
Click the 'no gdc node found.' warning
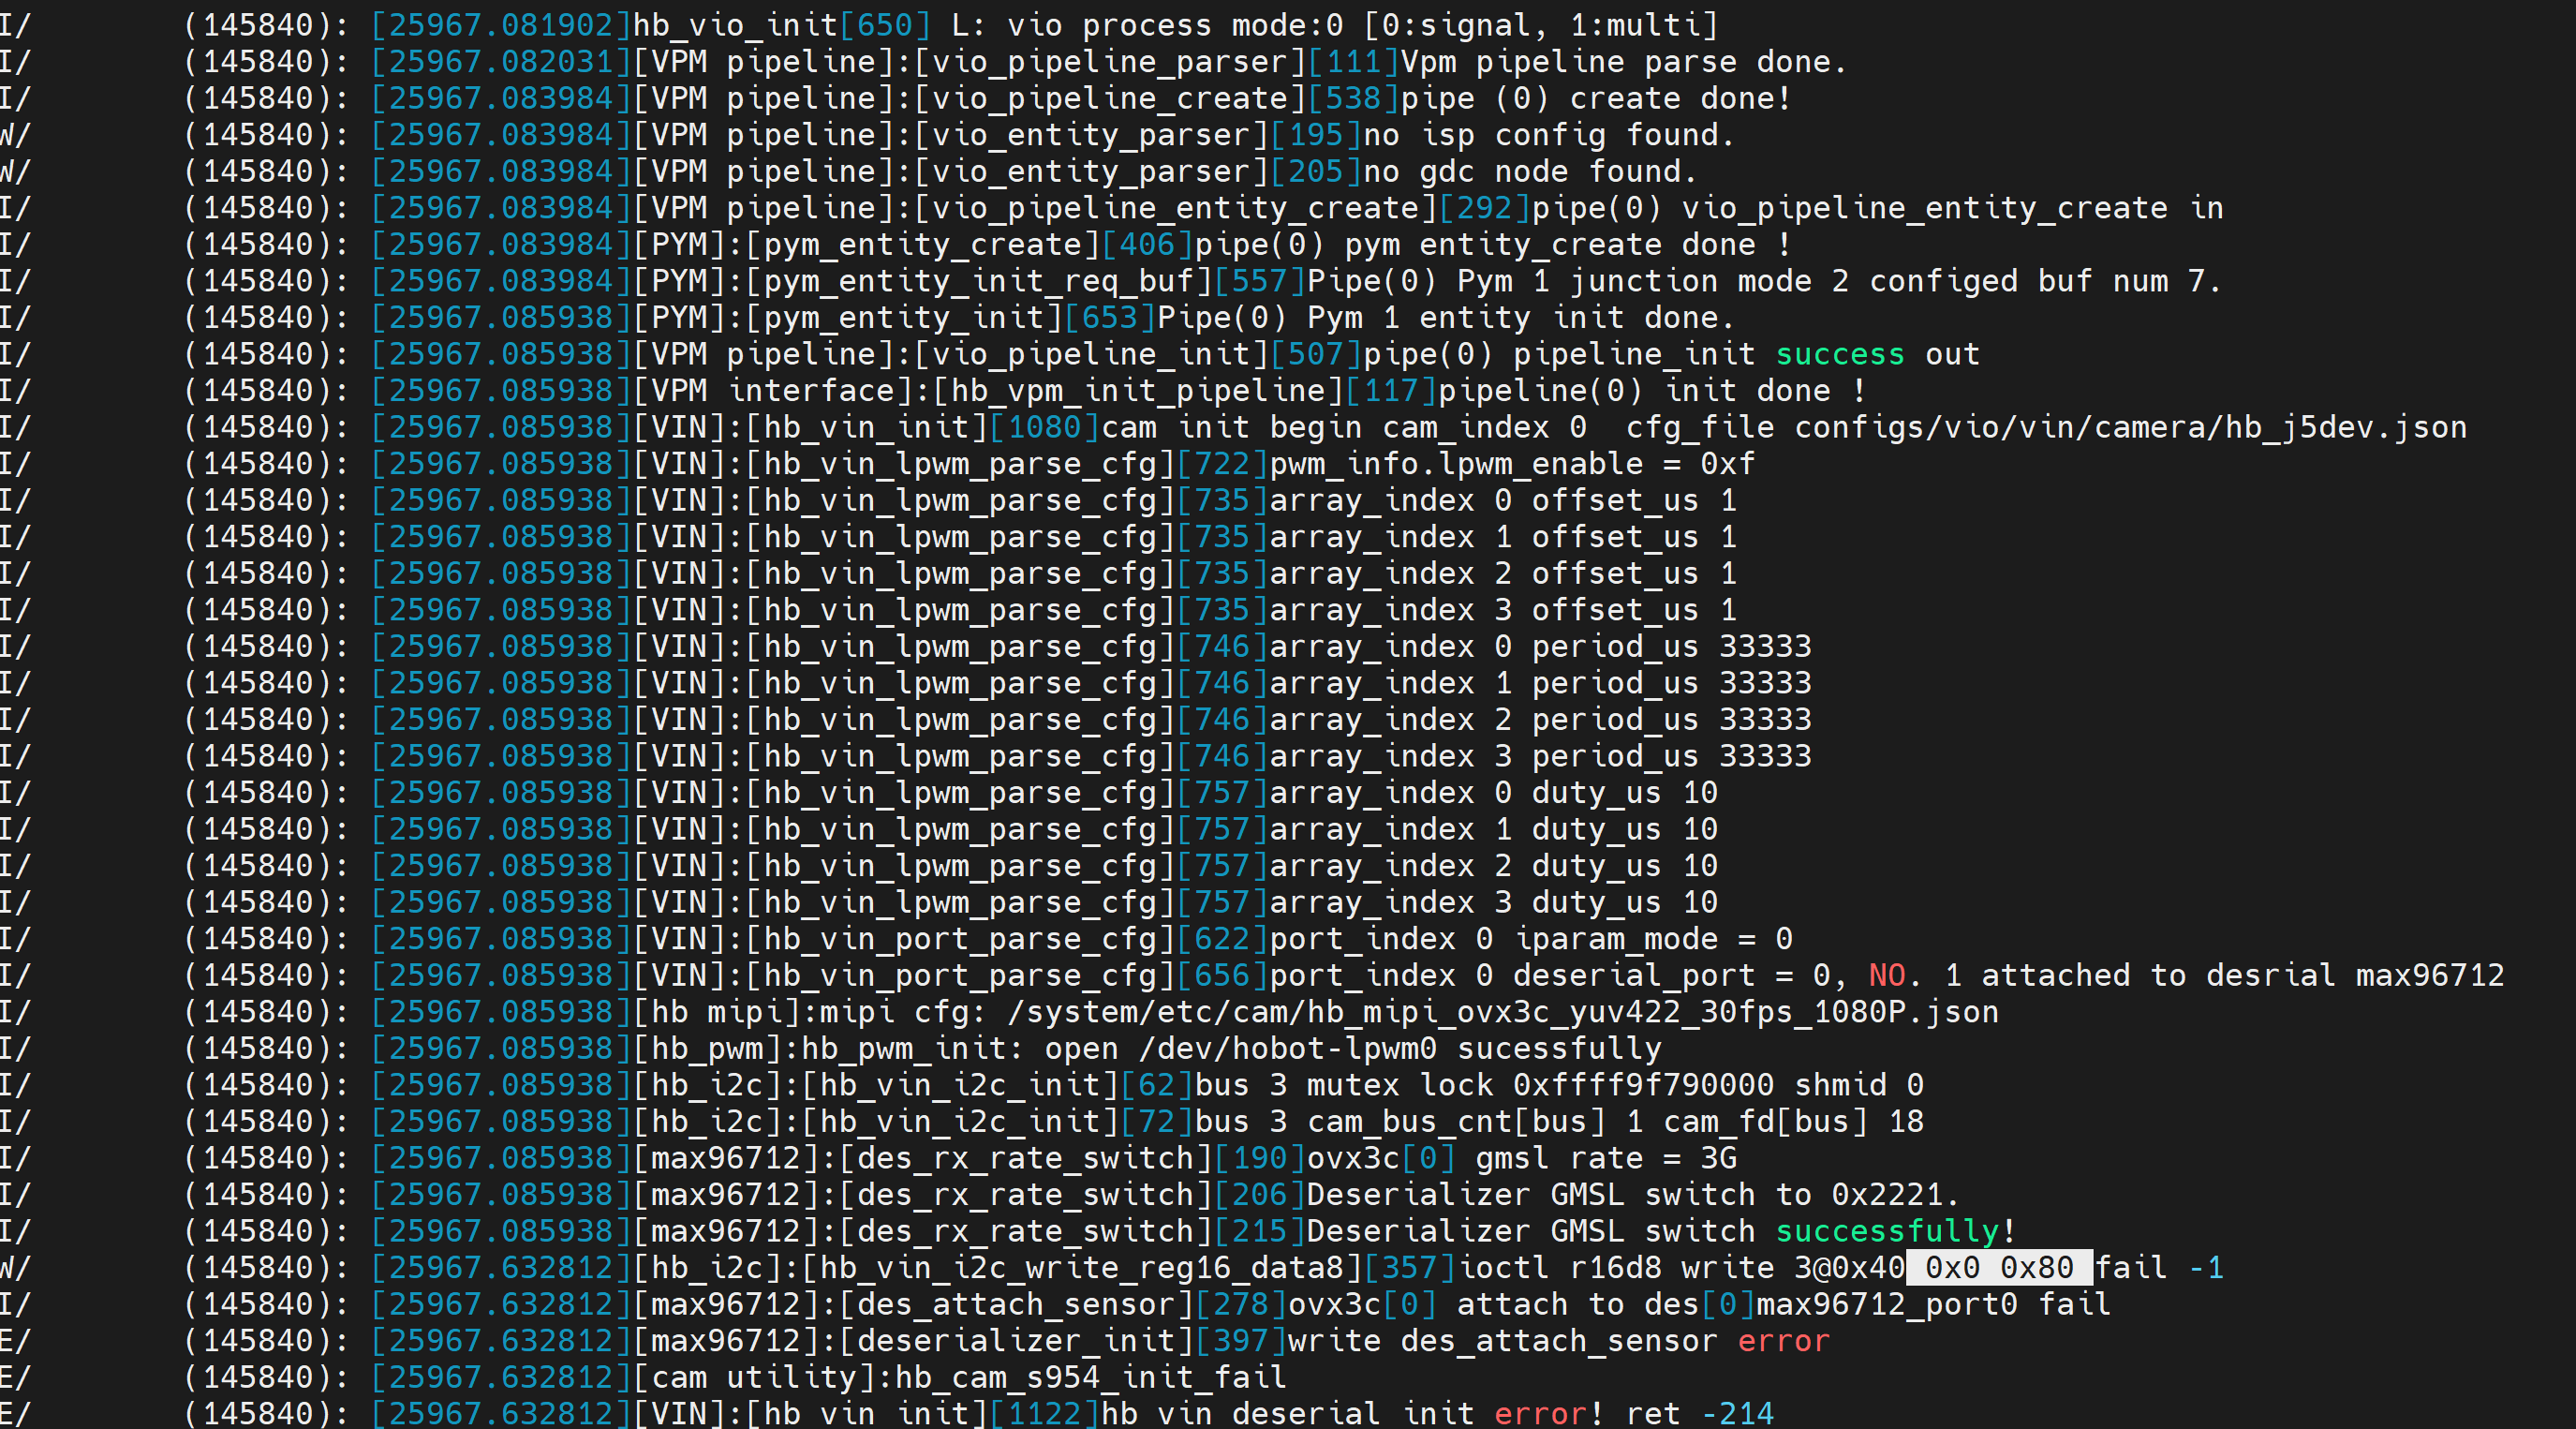pos(1530,172)
